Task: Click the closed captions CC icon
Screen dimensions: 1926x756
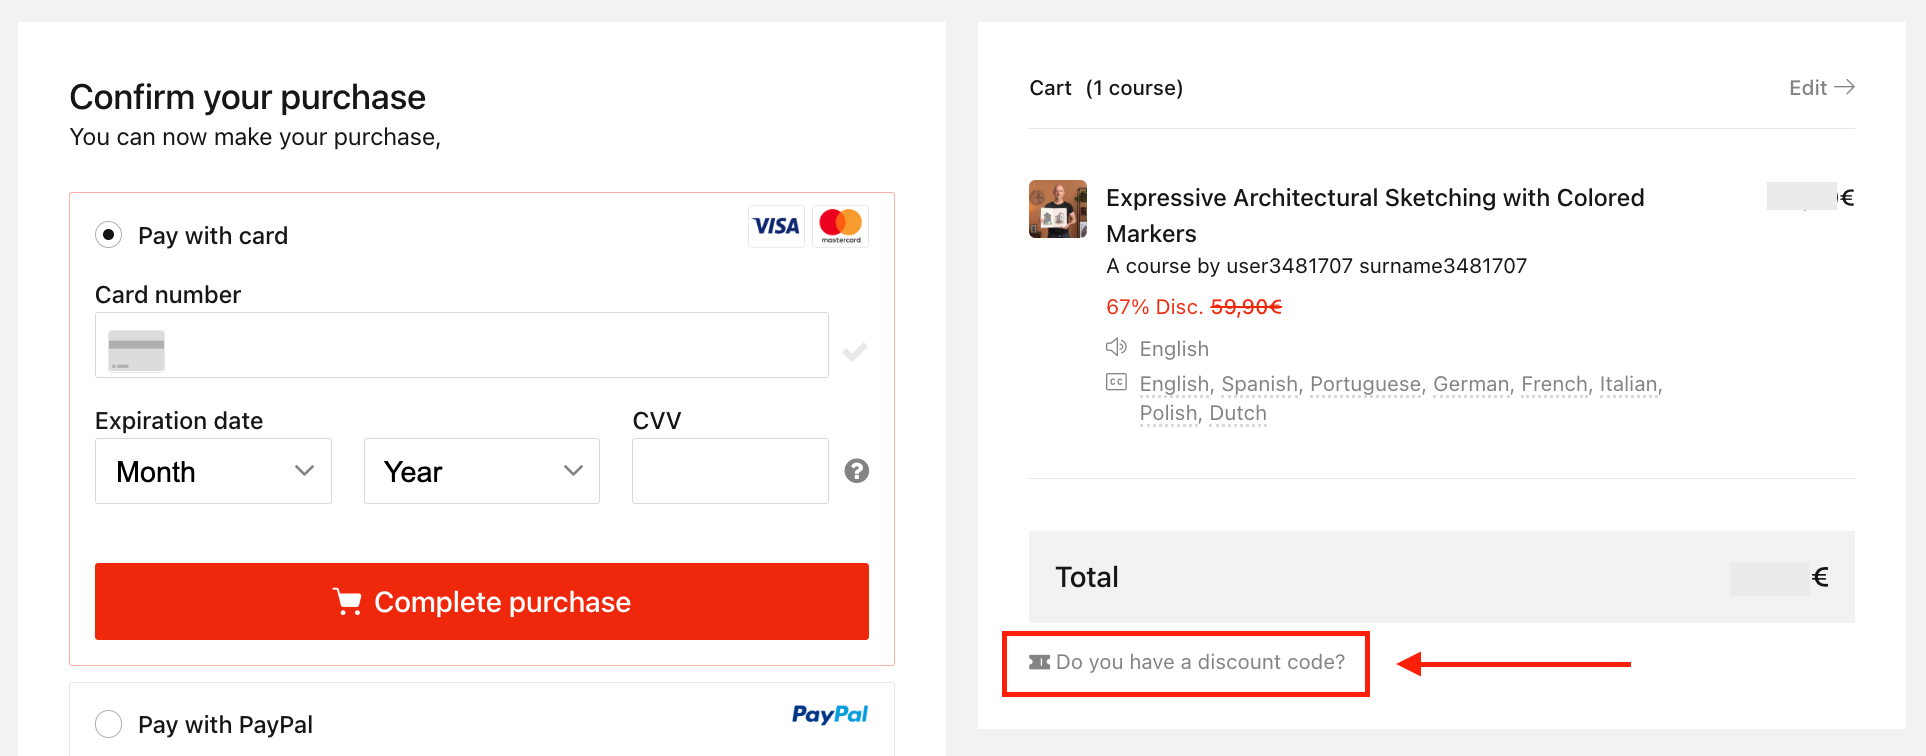Action: pos(1116,382)
